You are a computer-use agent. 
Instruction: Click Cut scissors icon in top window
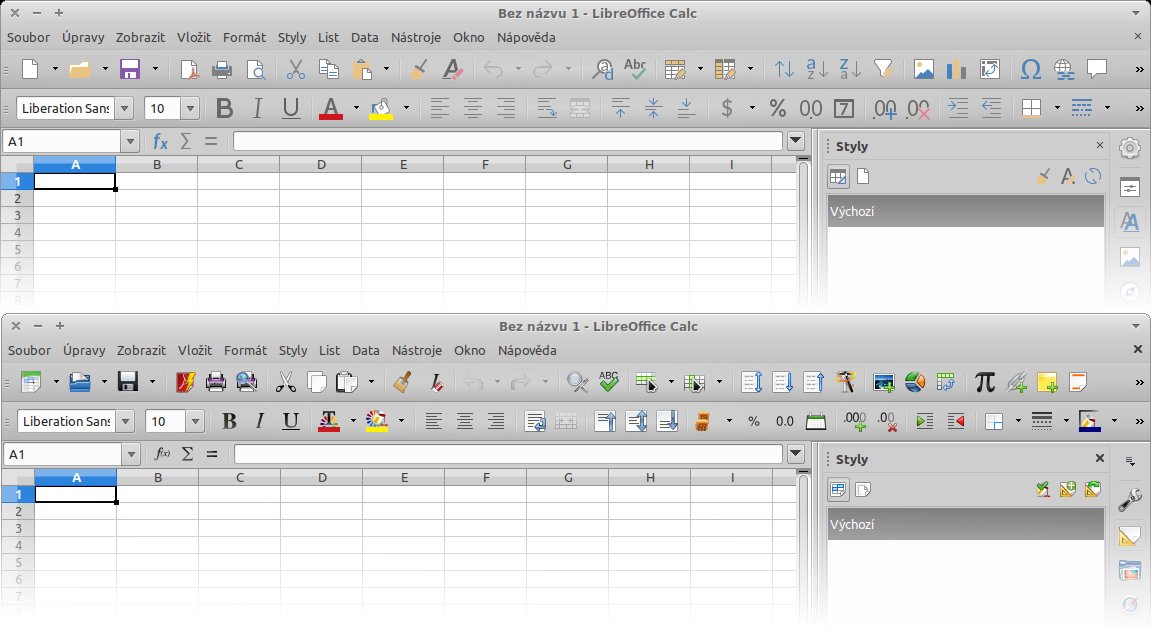[x=295, y=70]
